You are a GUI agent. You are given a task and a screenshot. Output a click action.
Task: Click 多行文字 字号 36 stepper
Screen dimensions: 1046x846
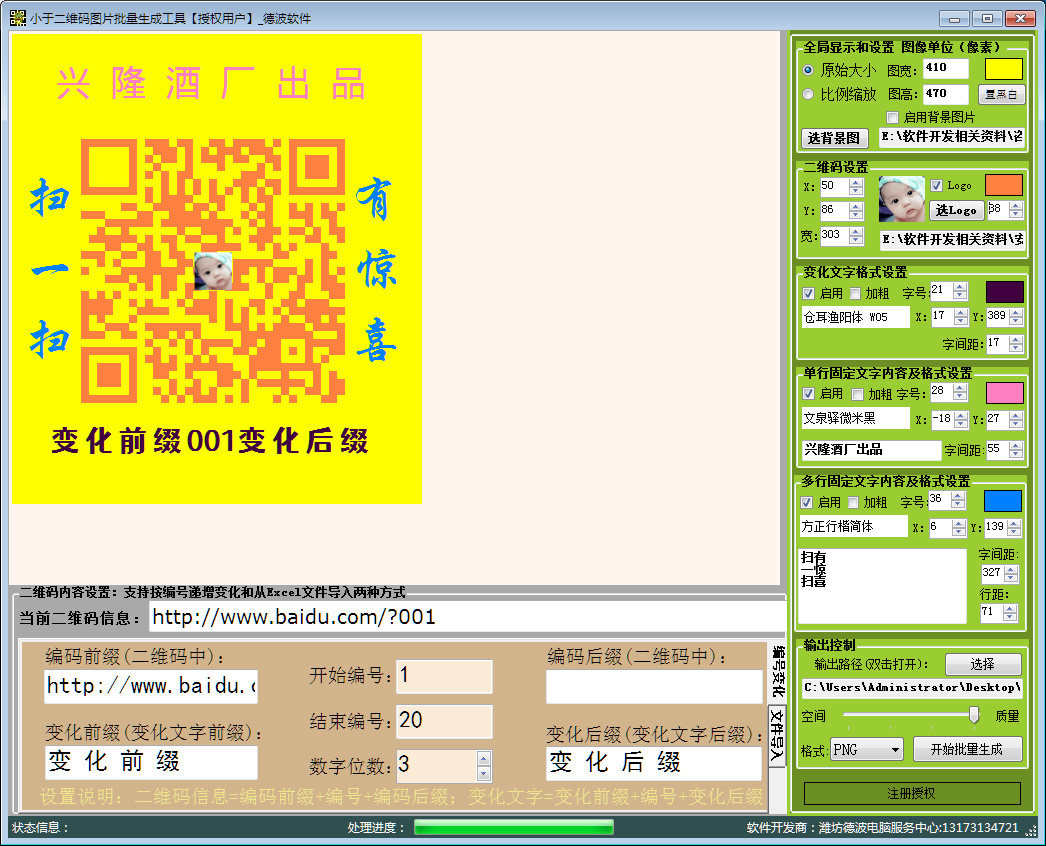[x=958, y=500]
